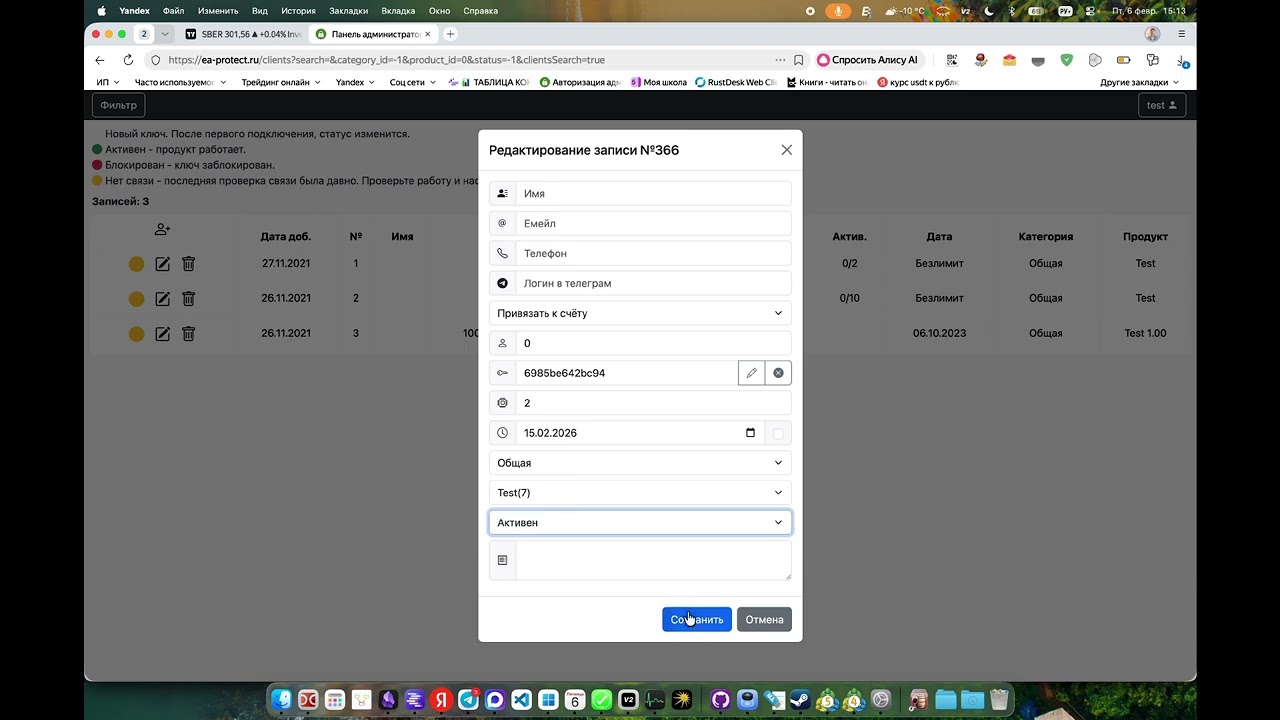Open the 'Test(7)' product dropdown
This screenshot has height=720, width=1280.
[640, 493]
